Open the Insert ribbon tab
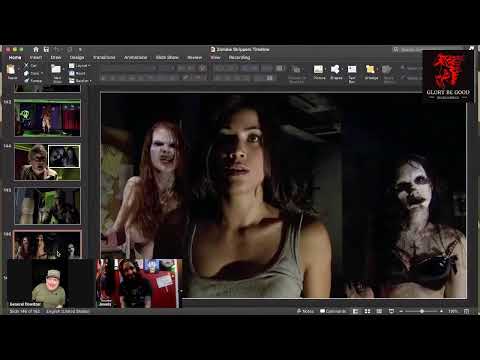The height and width of the screenshot is (360, 480). [x=36, y=58]
